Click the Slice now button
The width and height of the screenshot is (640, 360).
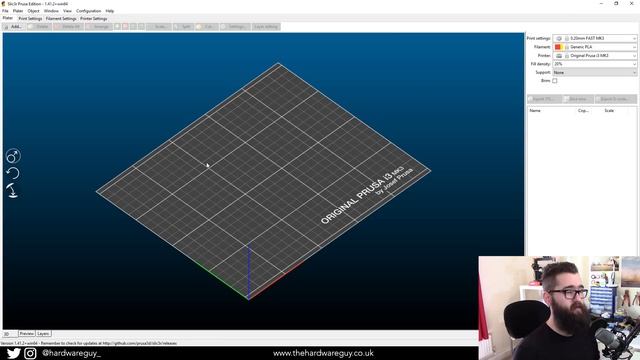[578, 99]
